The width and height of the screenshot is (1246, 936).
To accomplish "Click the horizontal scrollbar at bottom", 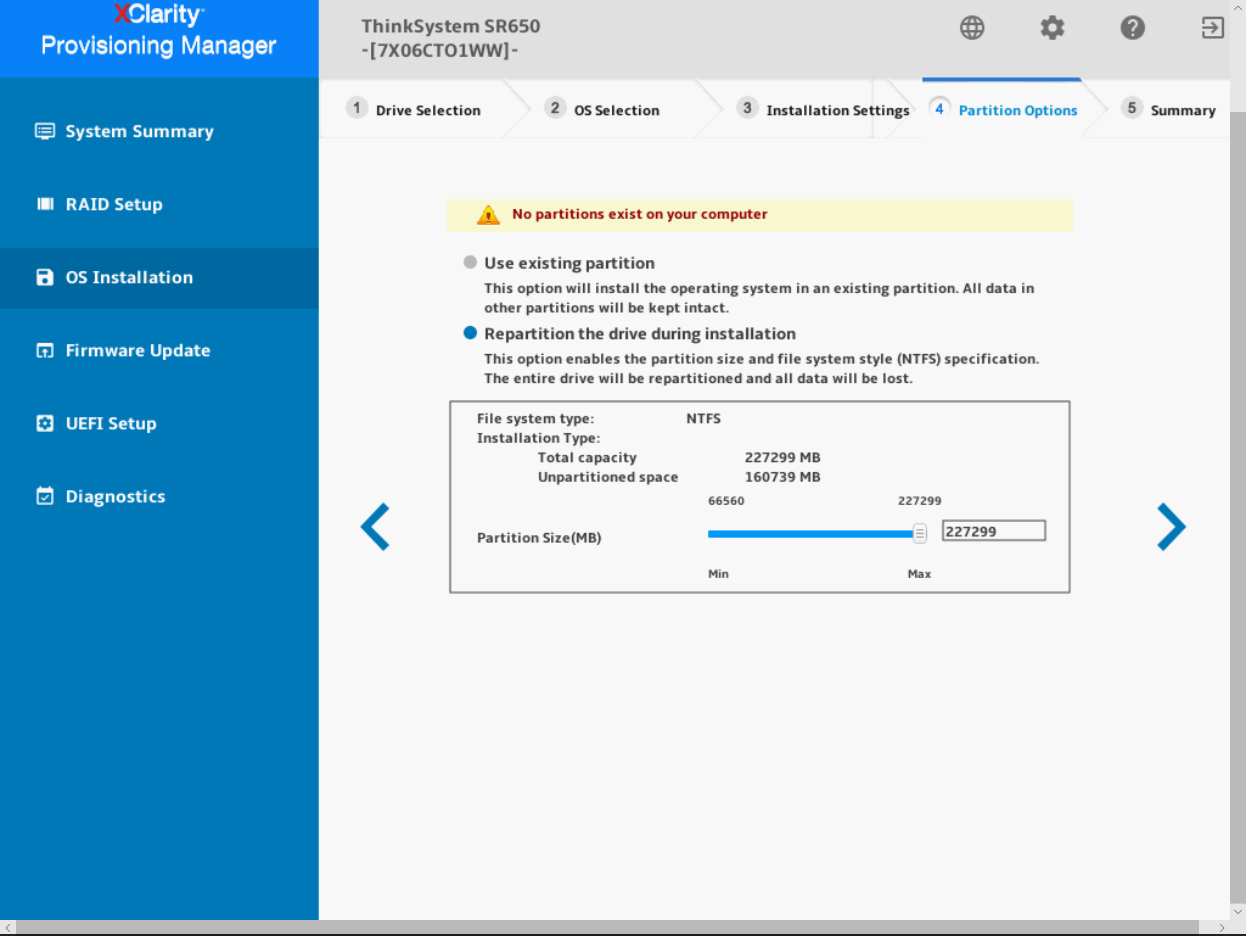I will (x=607, y=928).
